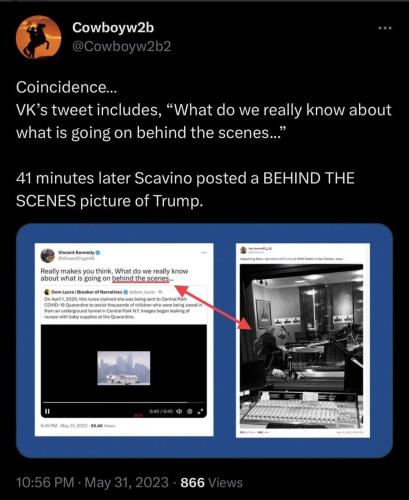View the 866 Views analytics count
Viewport: 409px width, 500px height.
211,482
